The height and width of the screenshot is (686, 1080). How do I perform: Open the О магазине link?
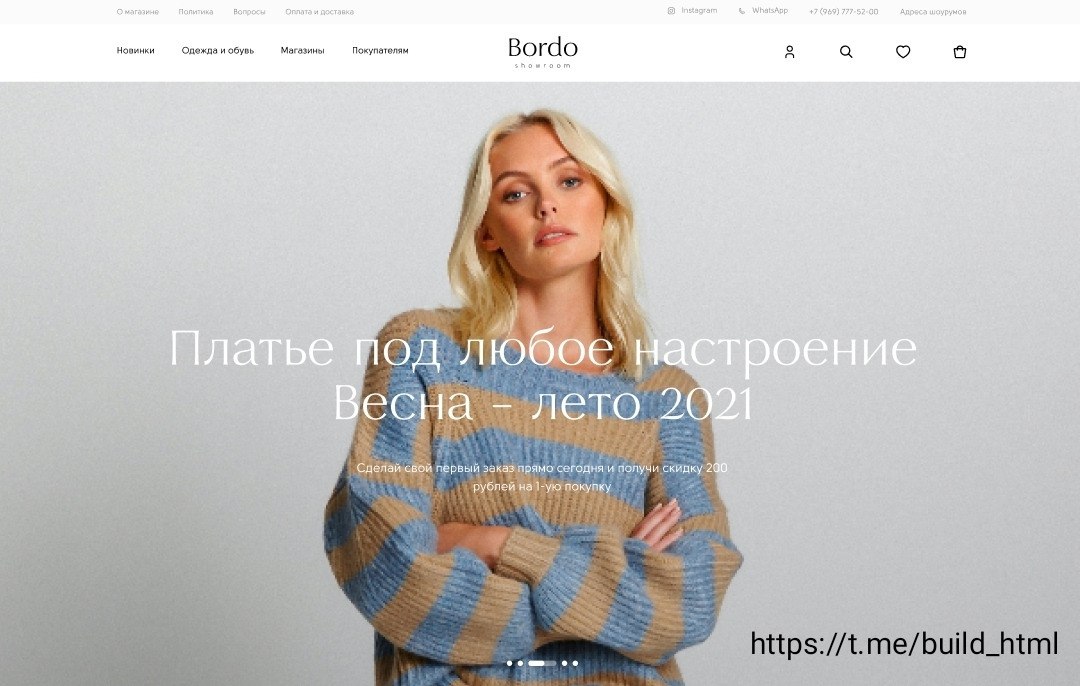tap(138, 12)
